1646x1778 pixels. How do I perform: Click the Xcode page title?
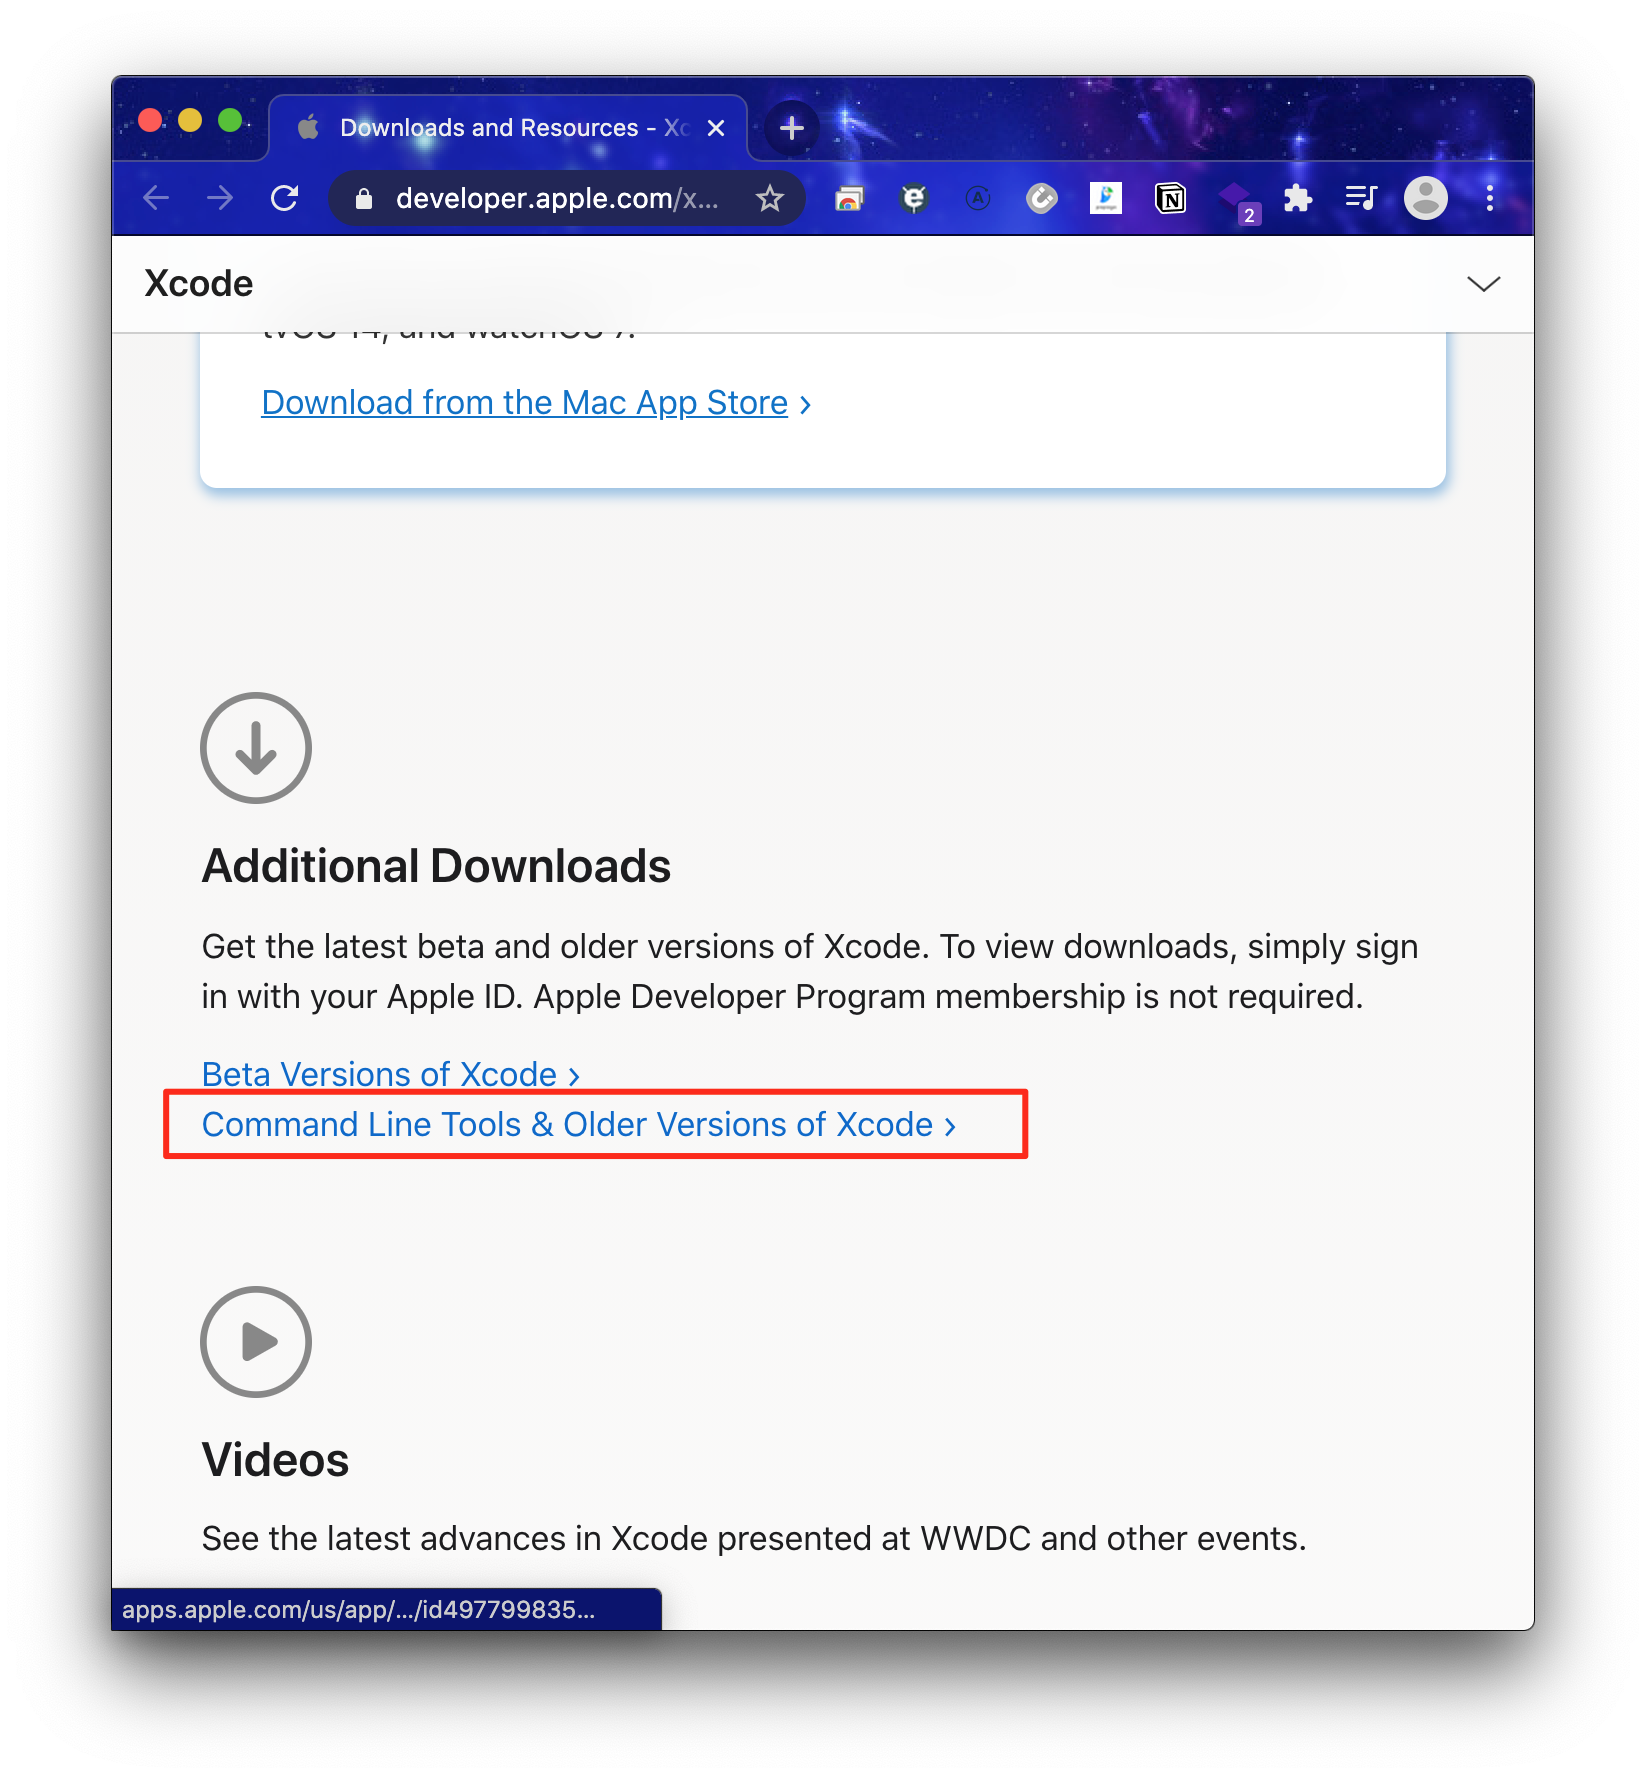[199, 284]
